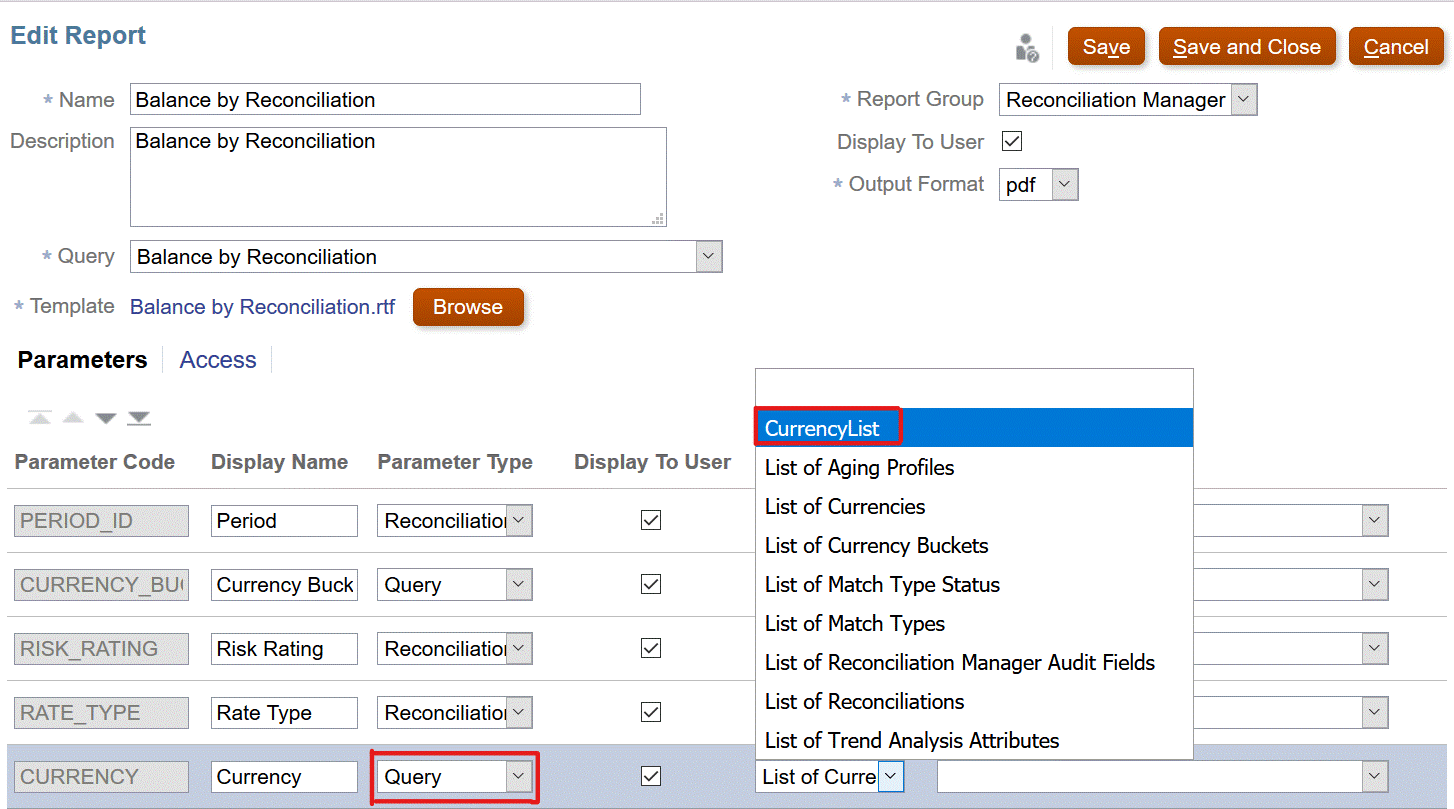
Task: Open the Report Group dropdown
Action: [1243, 100]
